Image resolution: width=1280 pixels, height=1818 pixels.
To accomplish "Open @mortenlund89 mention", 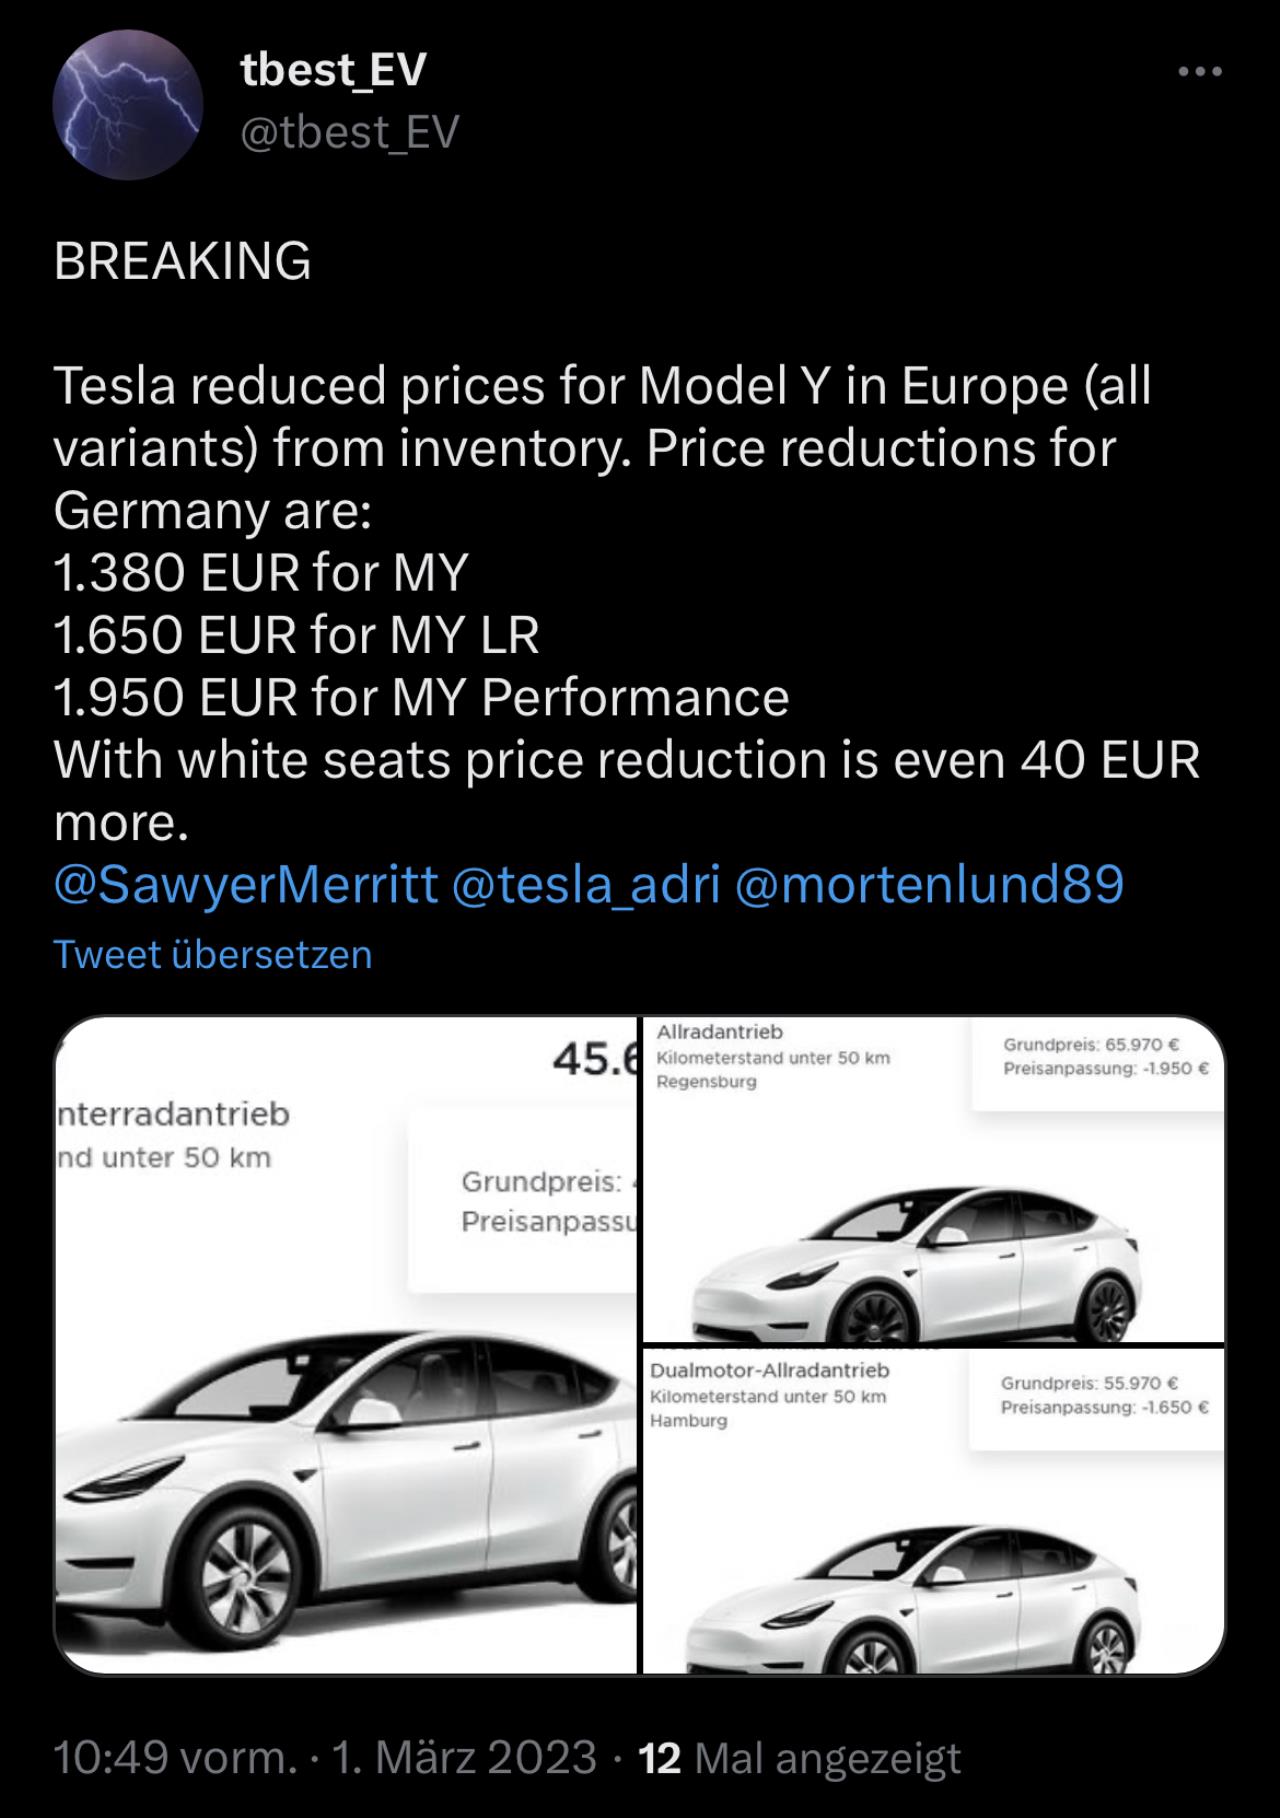I will (x=929, y=884).
